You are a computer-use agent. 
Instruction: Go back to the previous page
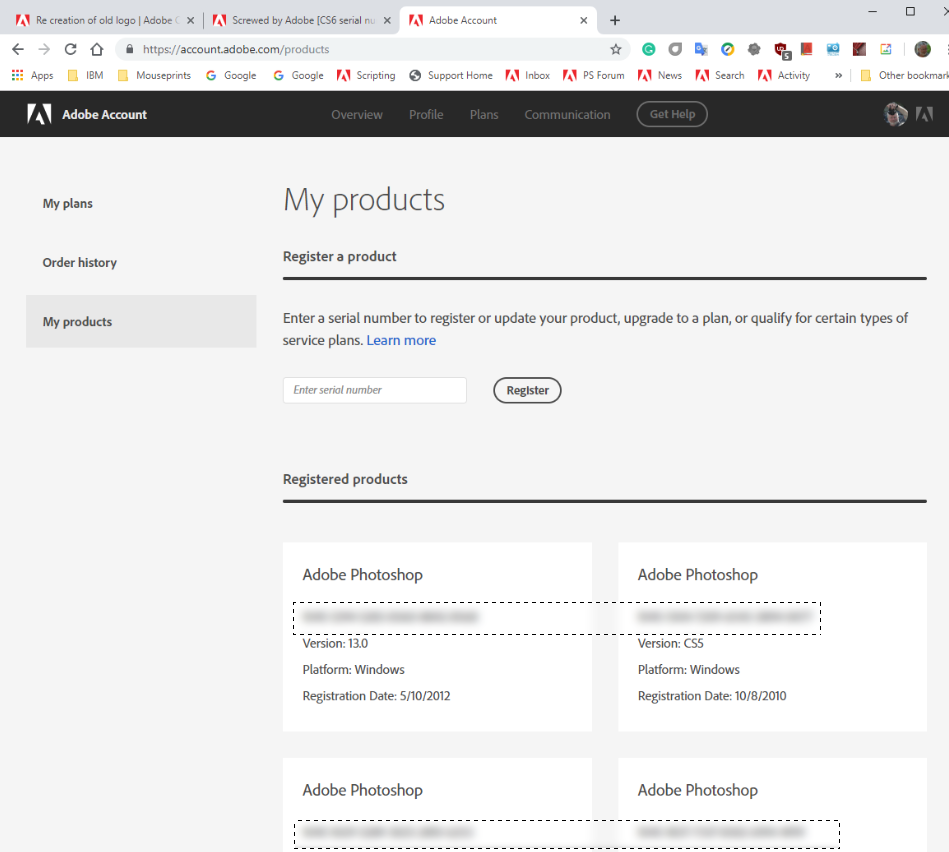pos(18,49)
